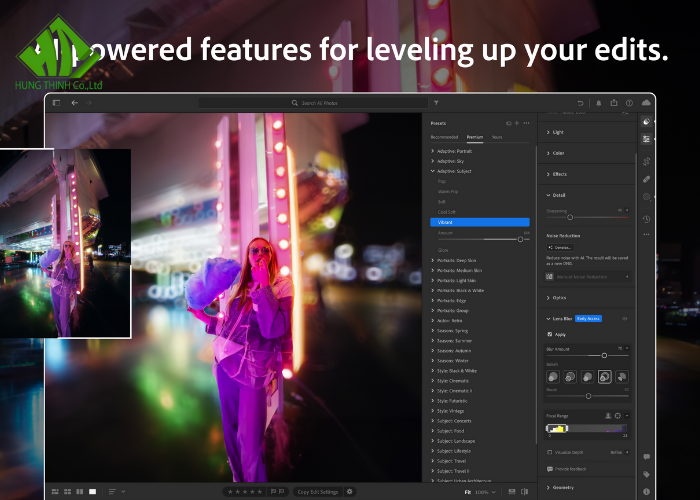700x500 pixels.
Task: Open the Versions history clock icon
Action: 646,219
